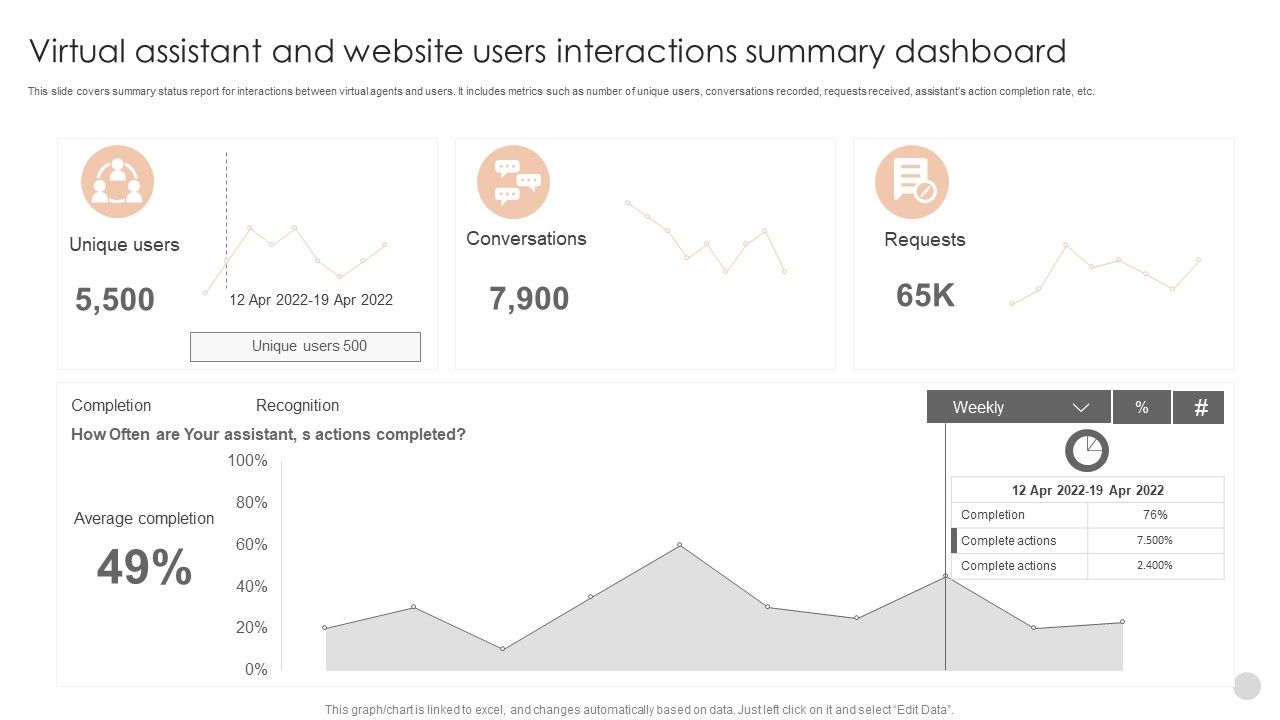
Task: Click the Requests document icon
Action: pos(912,182)
